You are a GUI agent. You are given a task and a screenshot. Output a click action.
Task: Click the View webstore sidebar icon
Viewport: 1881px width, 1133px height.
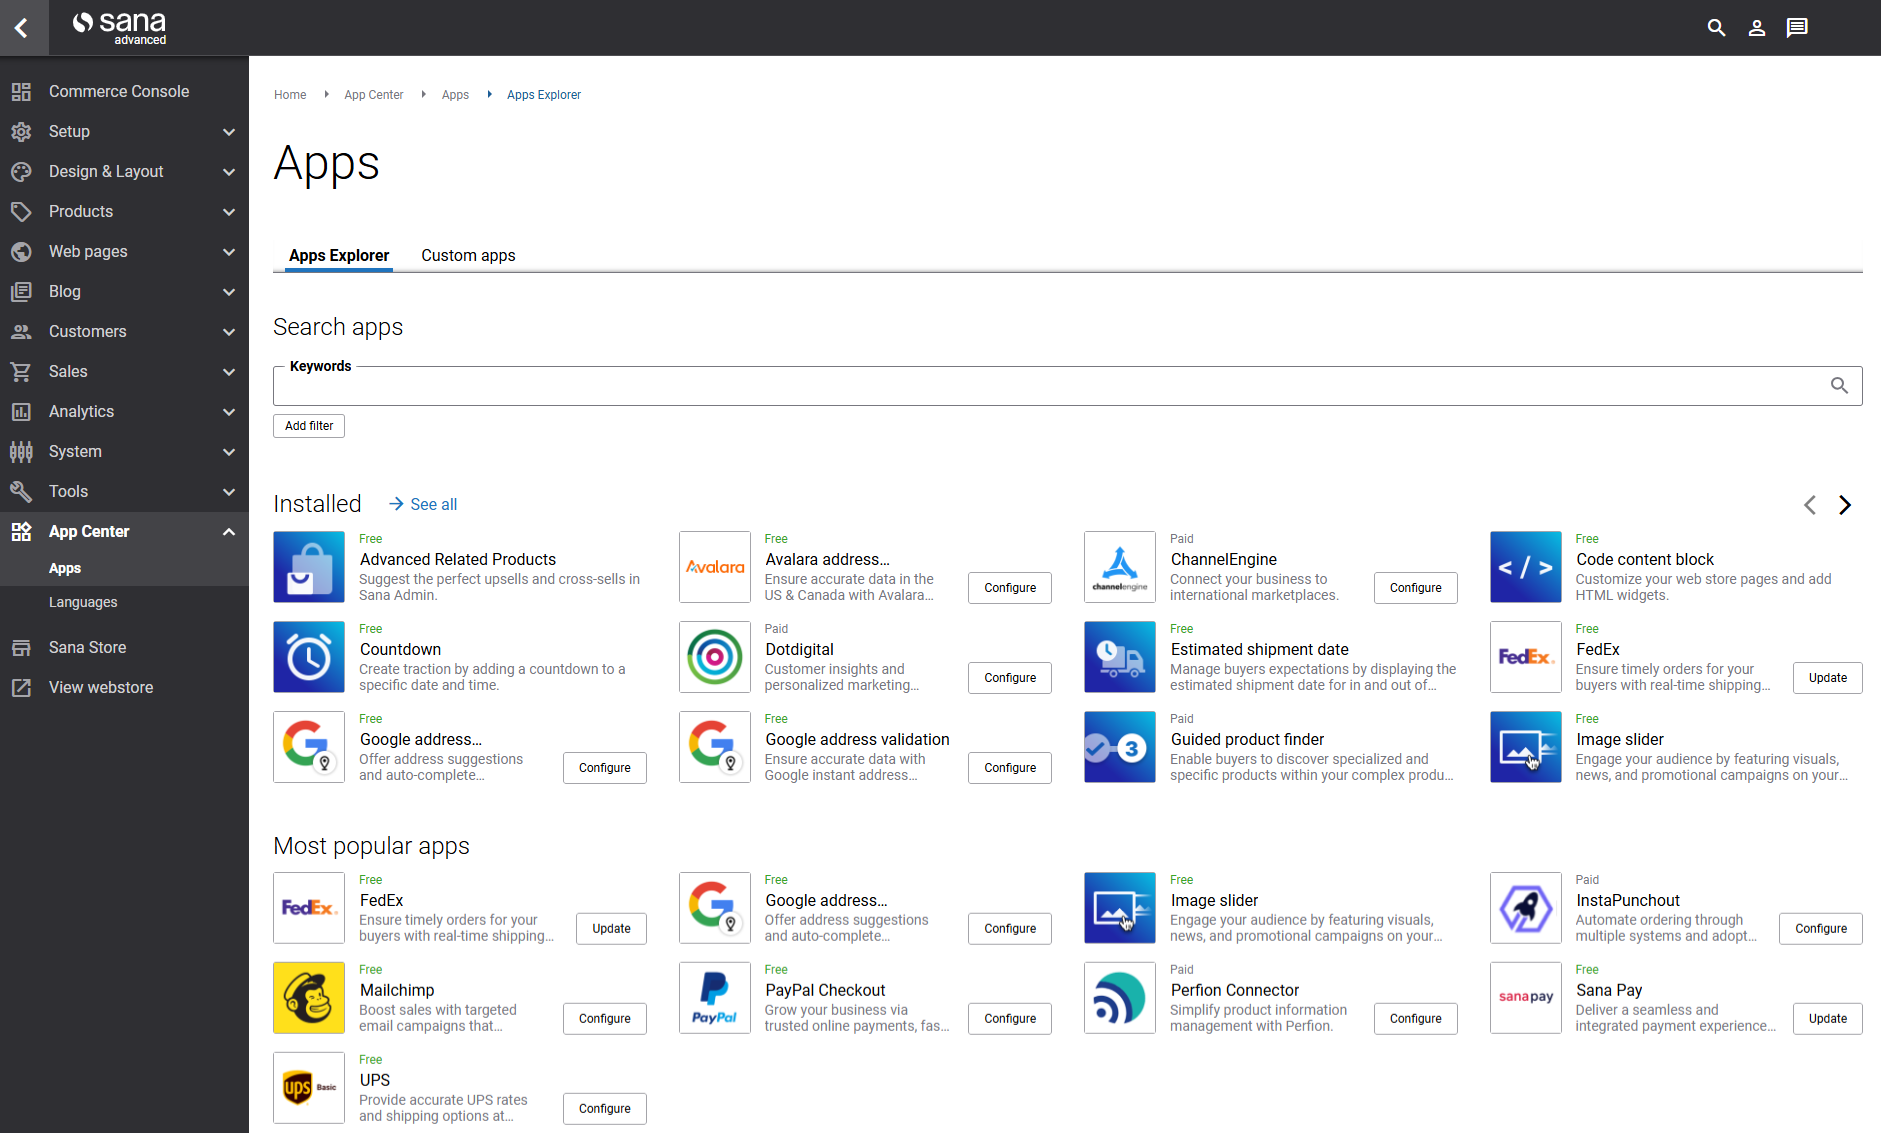[21, 687]
